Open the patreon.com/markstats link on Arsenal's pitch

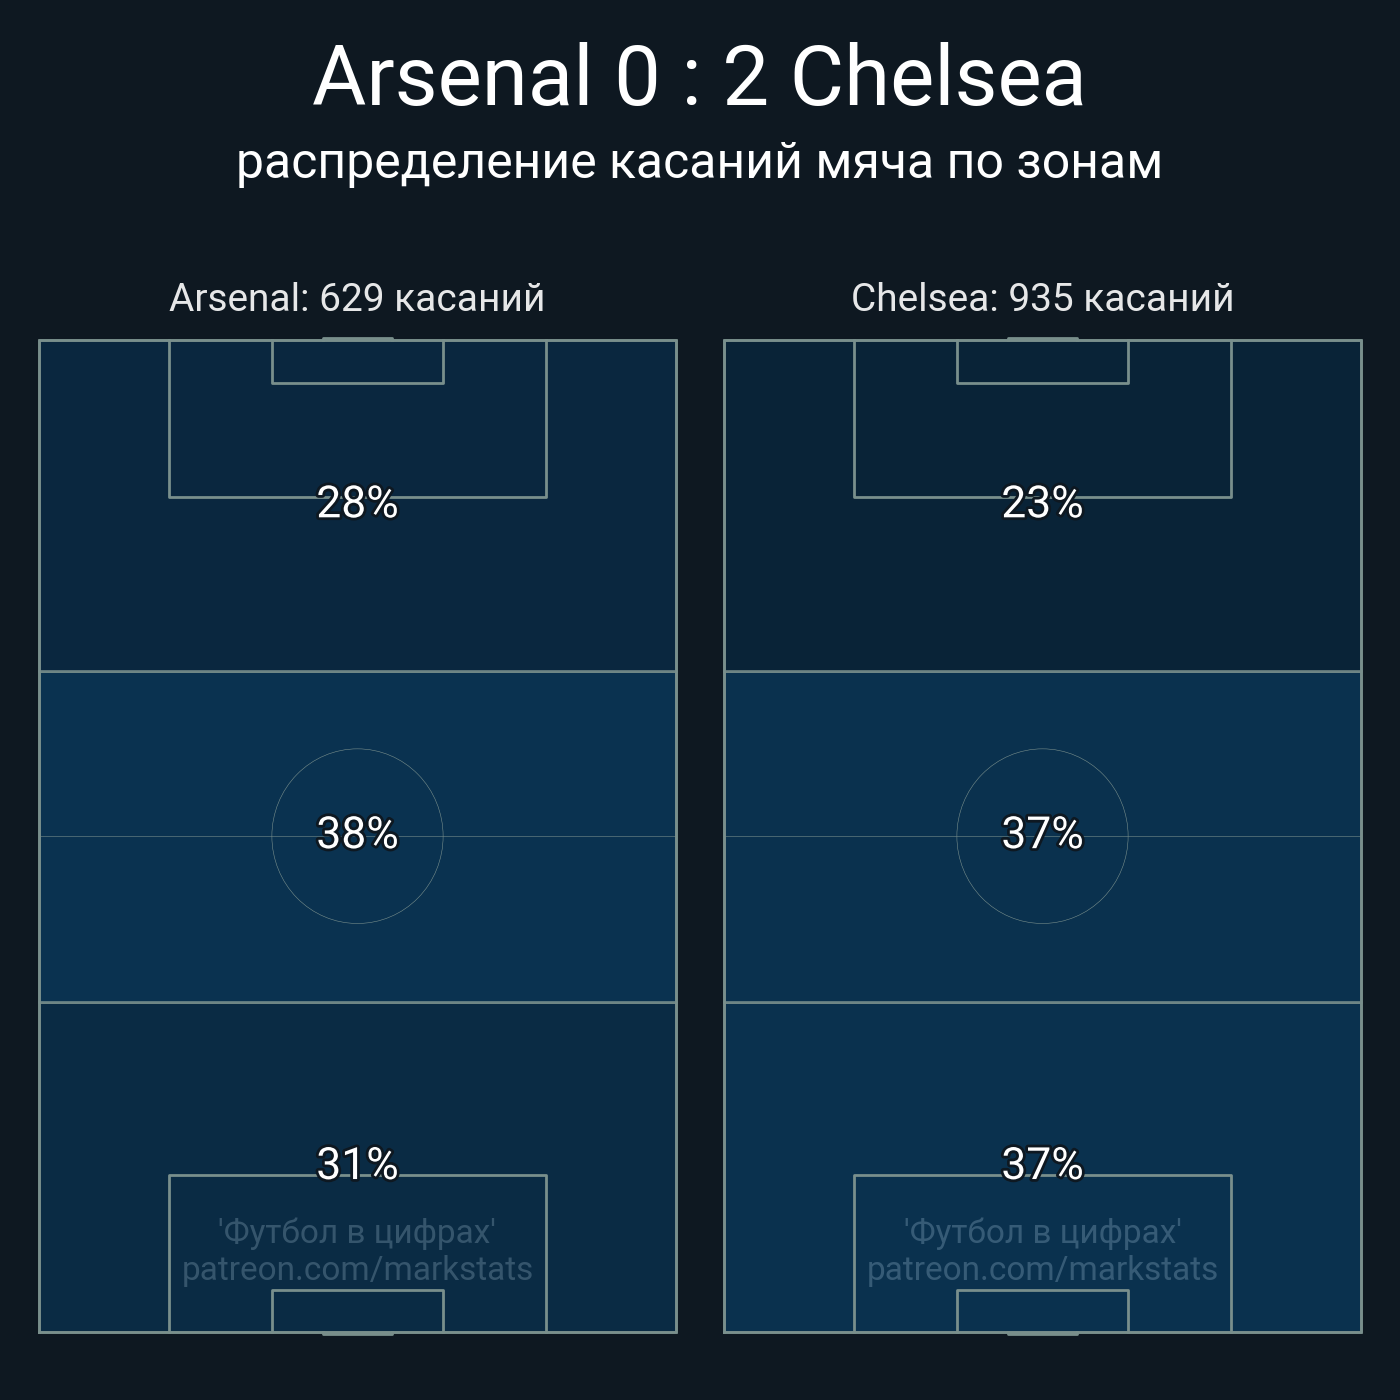(x=357, y=1269)
